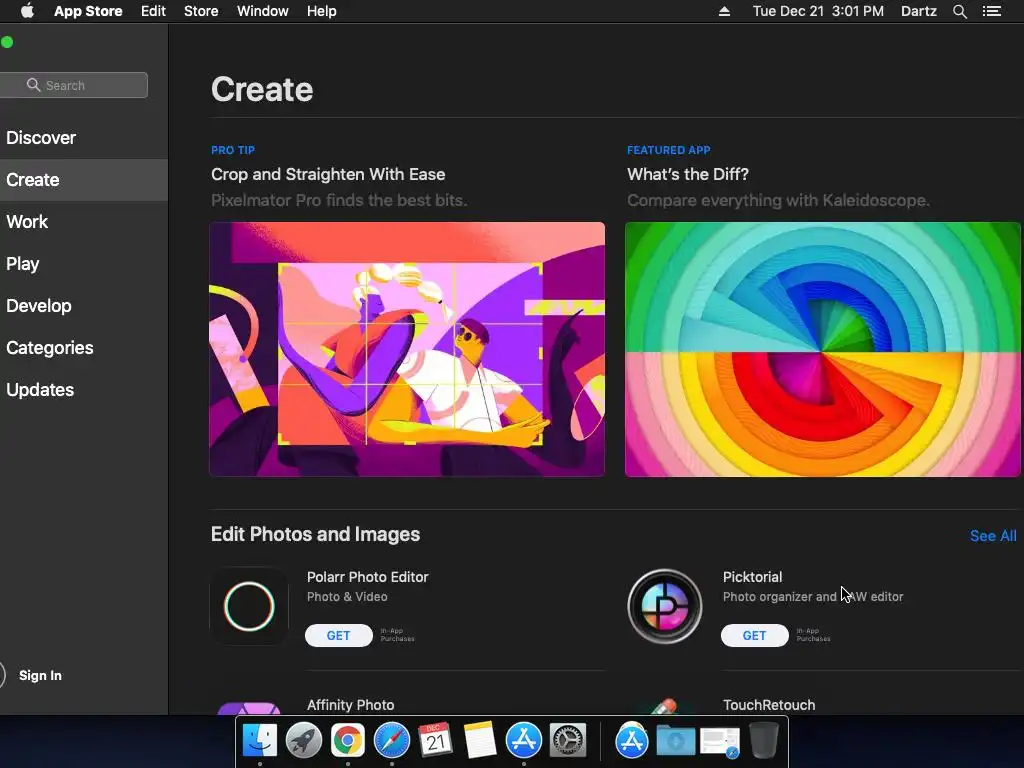The height and width of the screenshot is (768, 1024).
Task: Open the Store menu
Action: (x=201, y=11)
